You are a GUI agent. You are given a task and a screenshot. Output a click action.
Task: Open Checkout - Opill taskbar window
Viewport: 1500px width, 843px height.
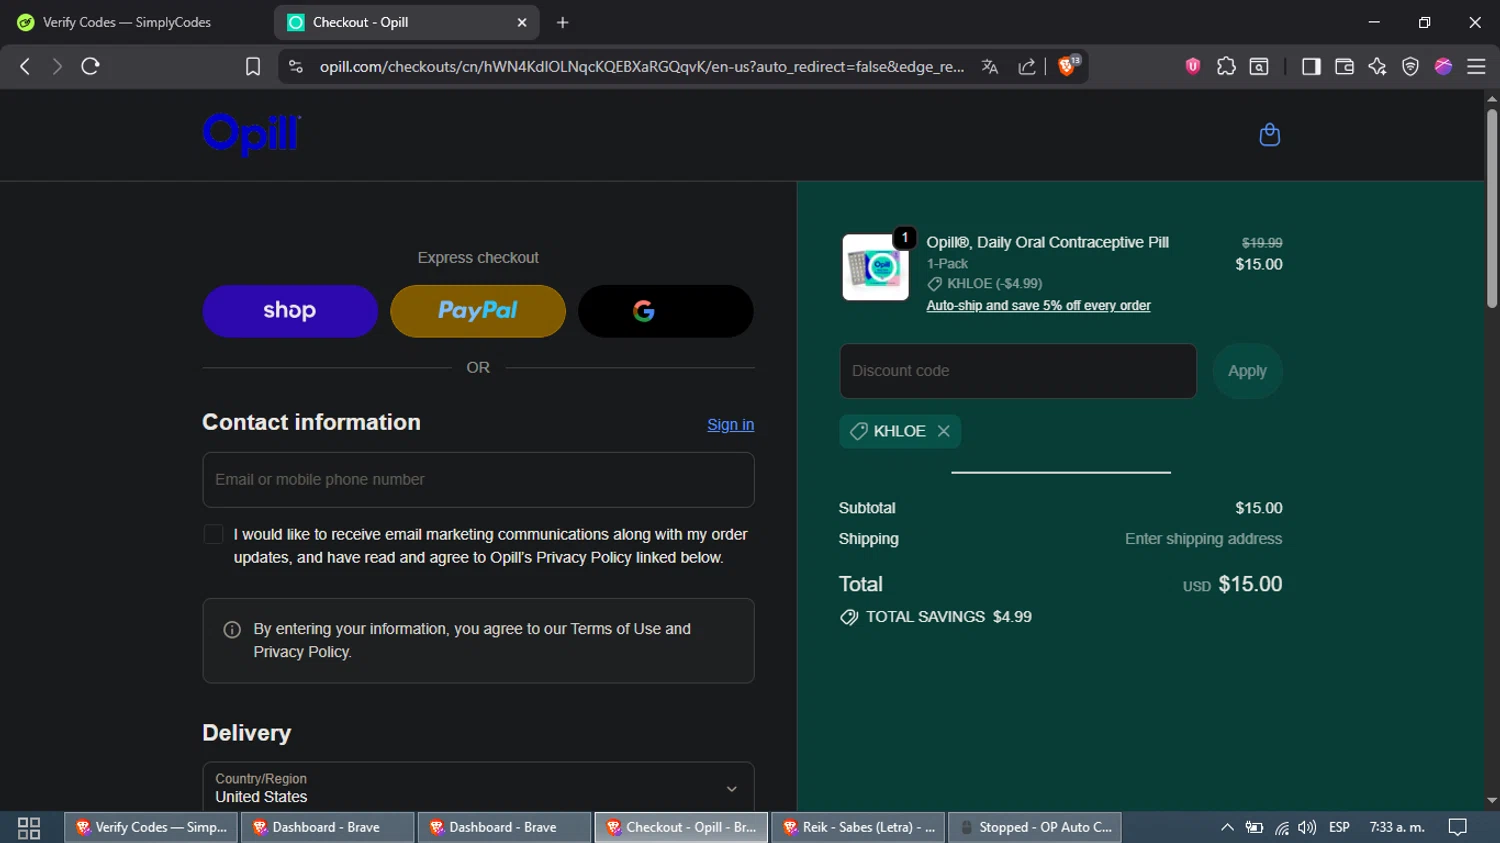click(x=682, y=828)
